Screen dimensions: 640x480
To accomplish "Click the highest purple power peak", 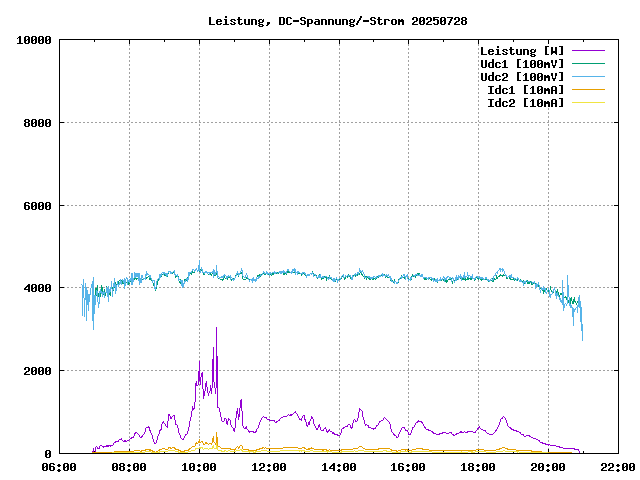I will 216,329.
